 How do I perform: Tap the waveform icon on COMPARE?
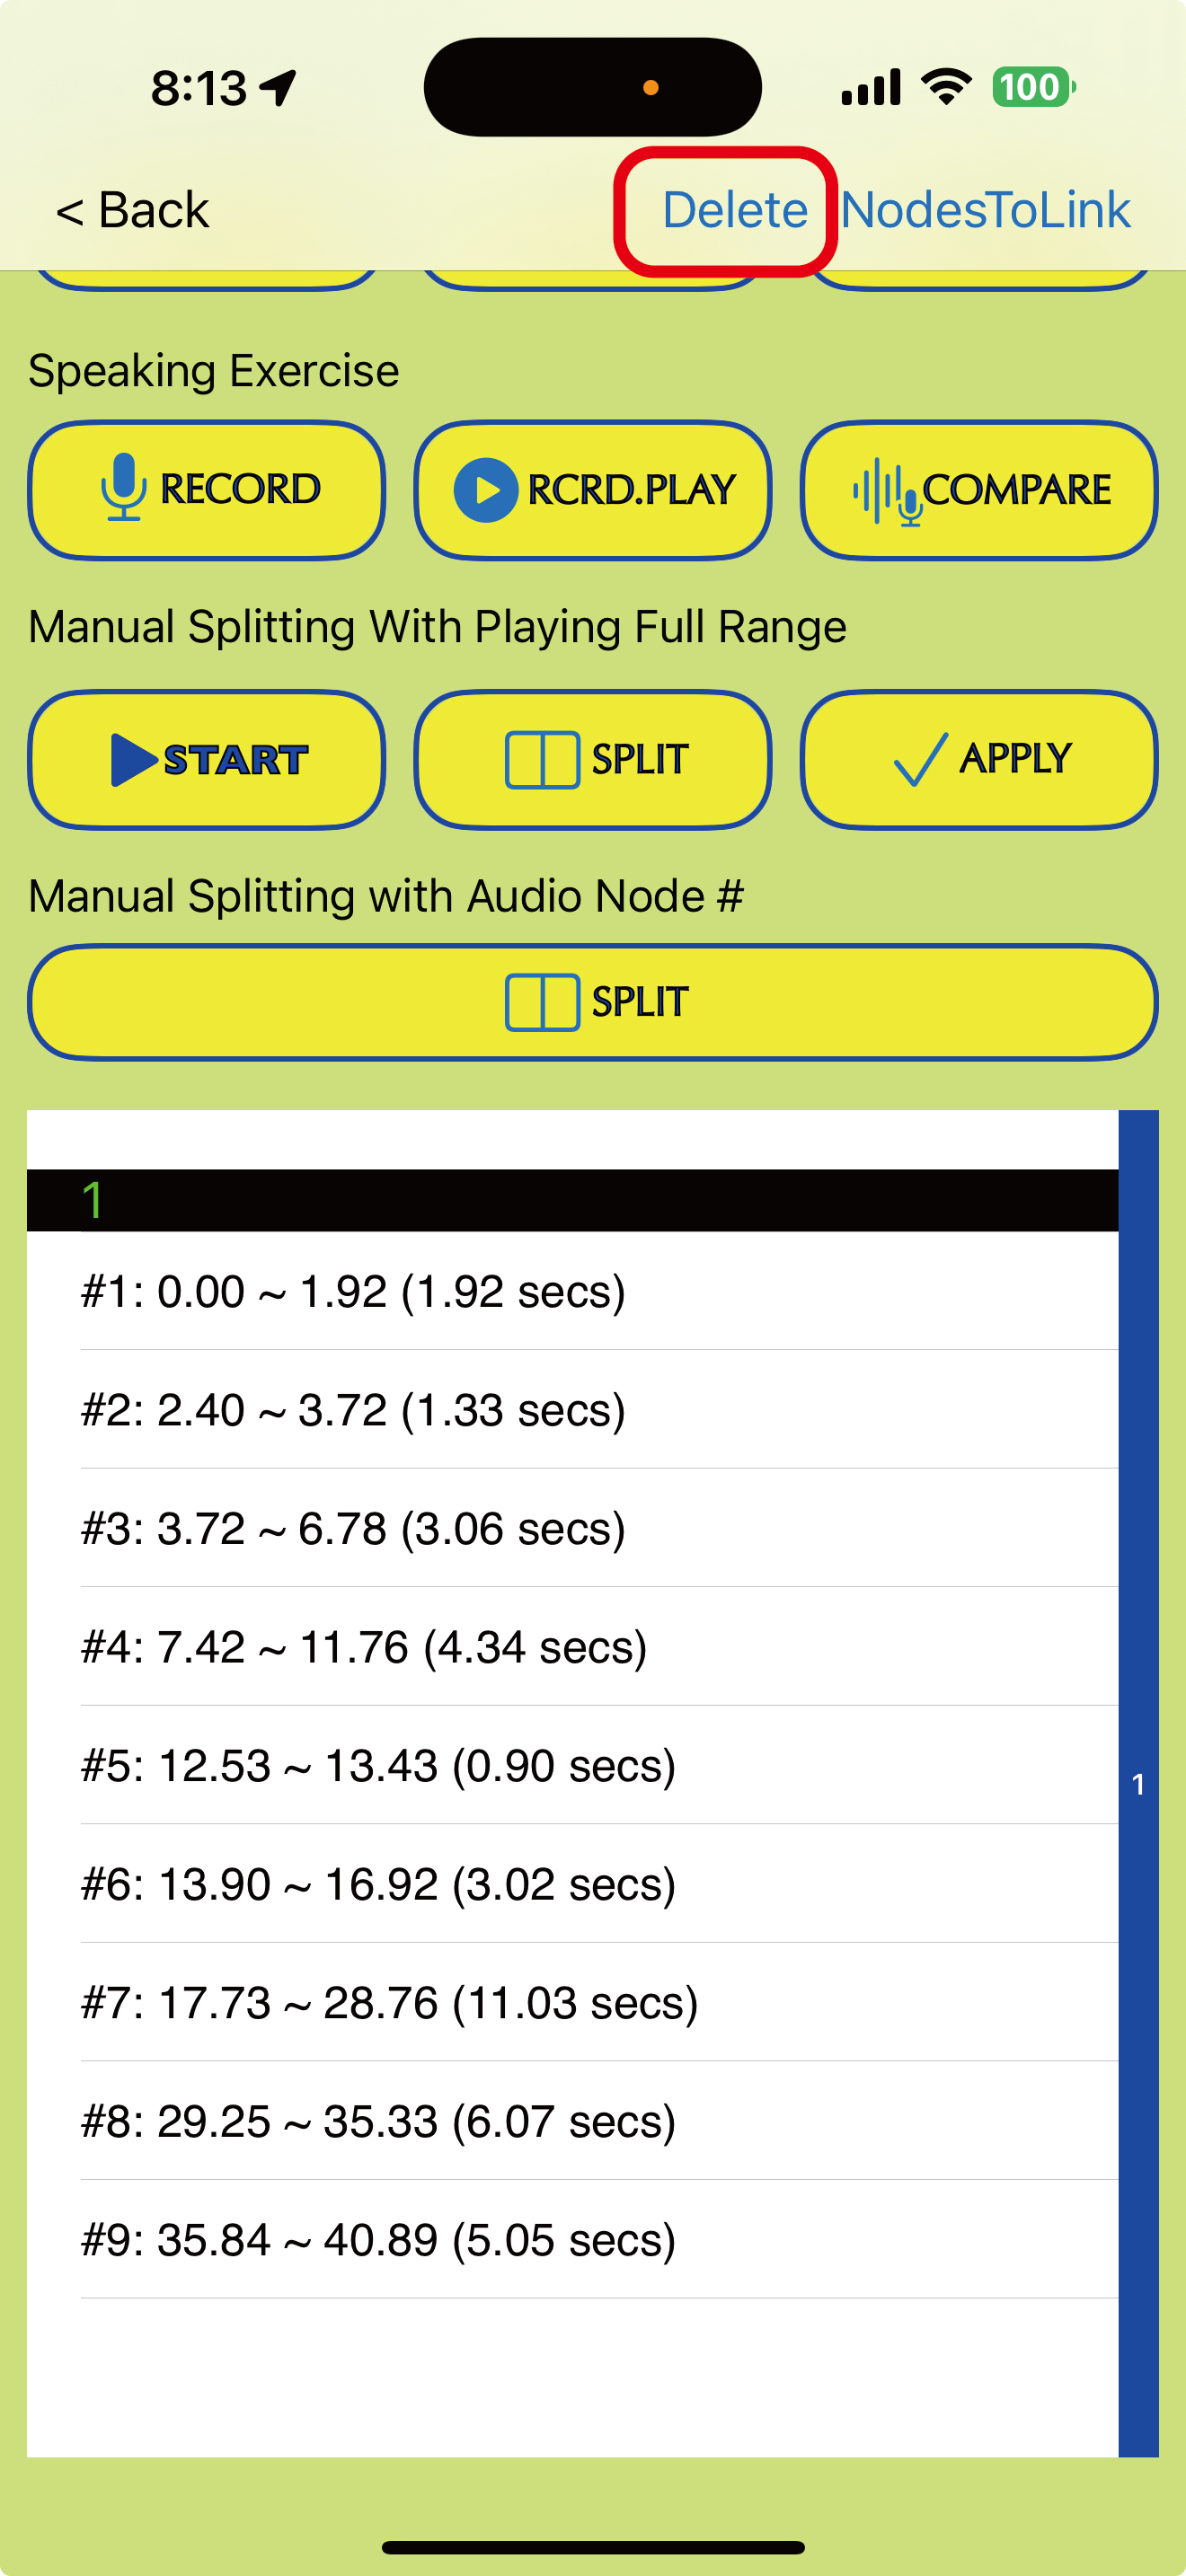885,490
